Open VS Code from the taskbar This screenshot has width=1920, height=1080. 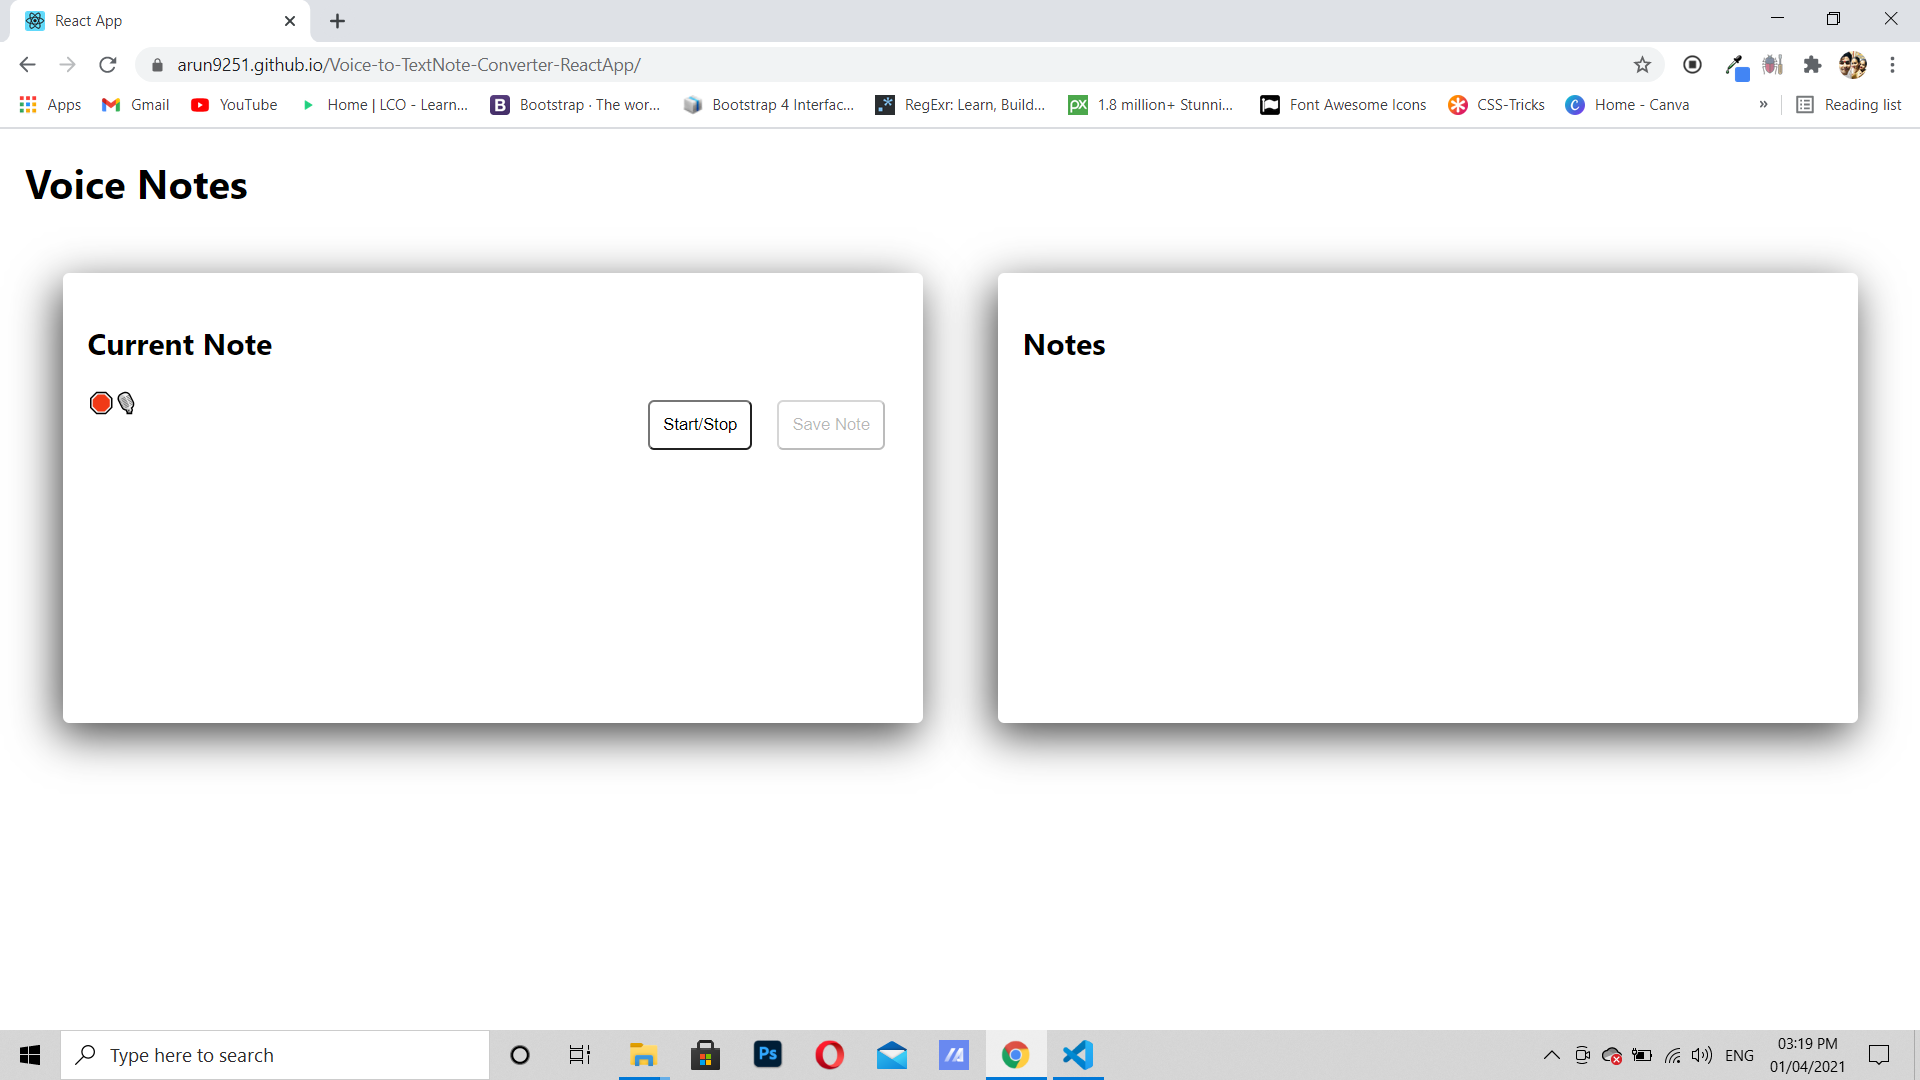[1077, 1055]
